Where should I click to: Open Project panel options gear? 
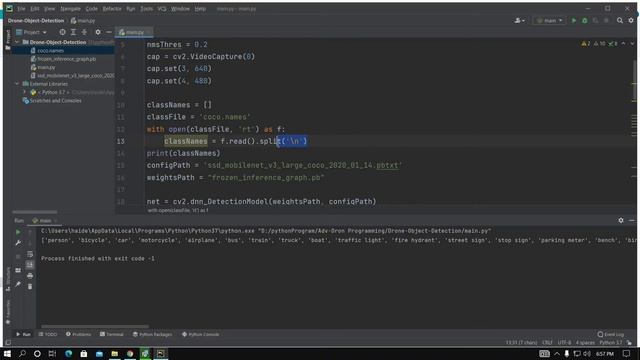98,32
